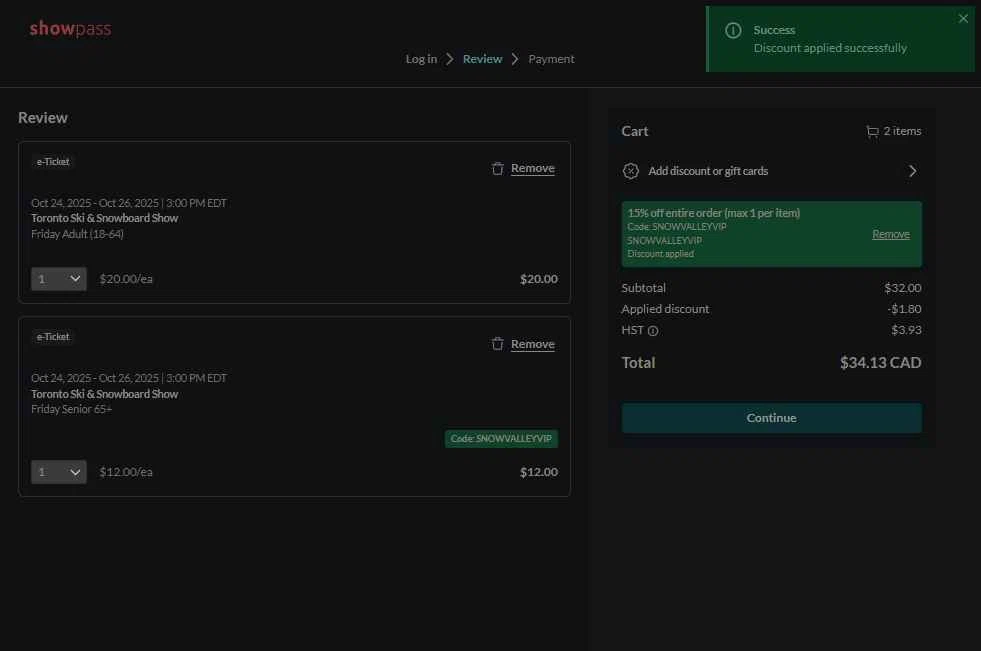Select the Payment step

tap(551, 59)
